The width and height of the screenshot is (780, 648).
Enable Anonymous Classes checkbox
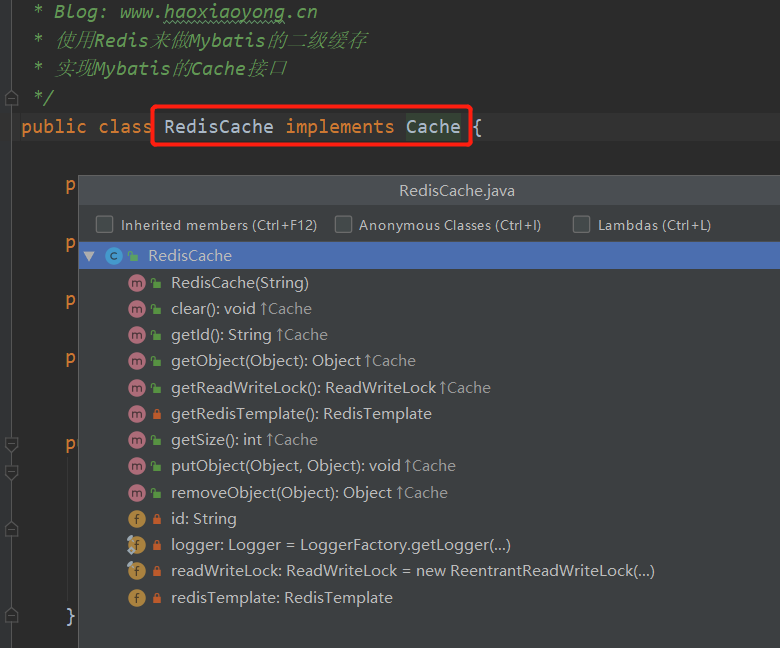[x=343, y=224]
